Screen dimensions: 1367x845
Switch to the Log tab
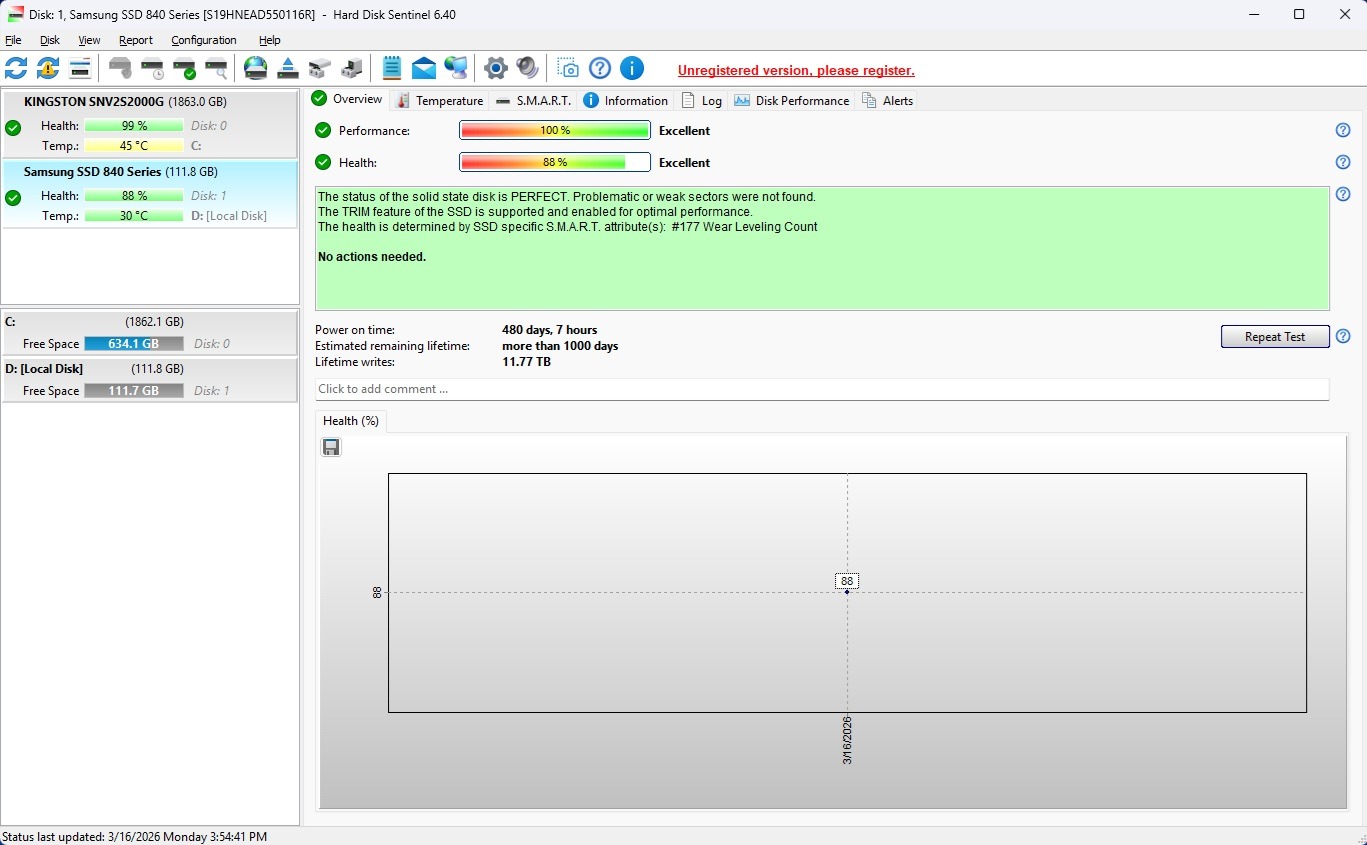coord(703,100)
